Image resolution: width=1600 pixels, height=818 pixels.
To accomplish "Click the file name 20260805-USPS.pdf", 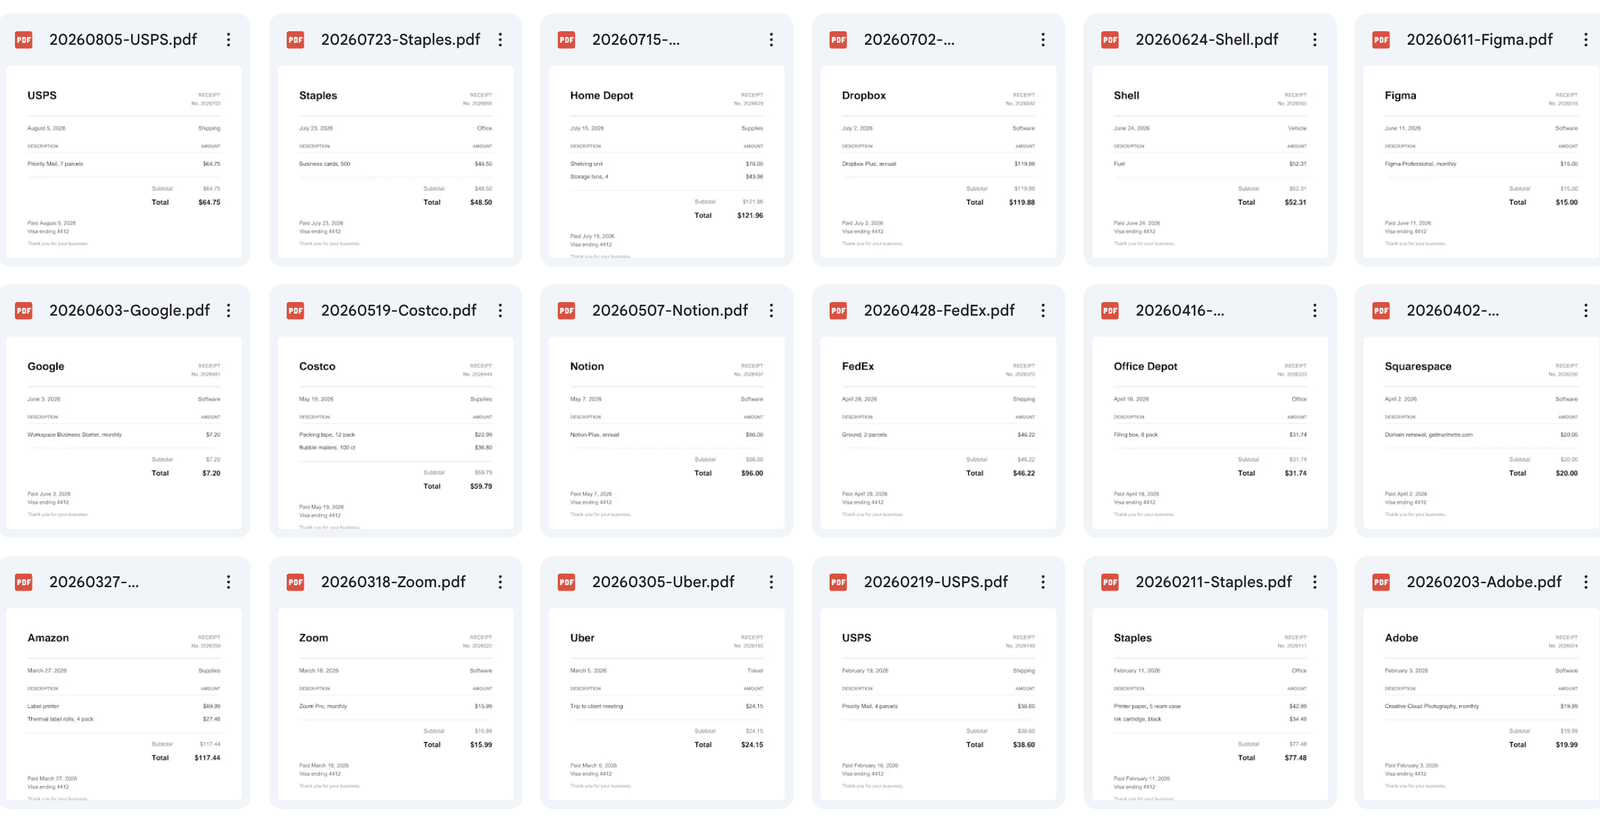I will tap(123, 40).
